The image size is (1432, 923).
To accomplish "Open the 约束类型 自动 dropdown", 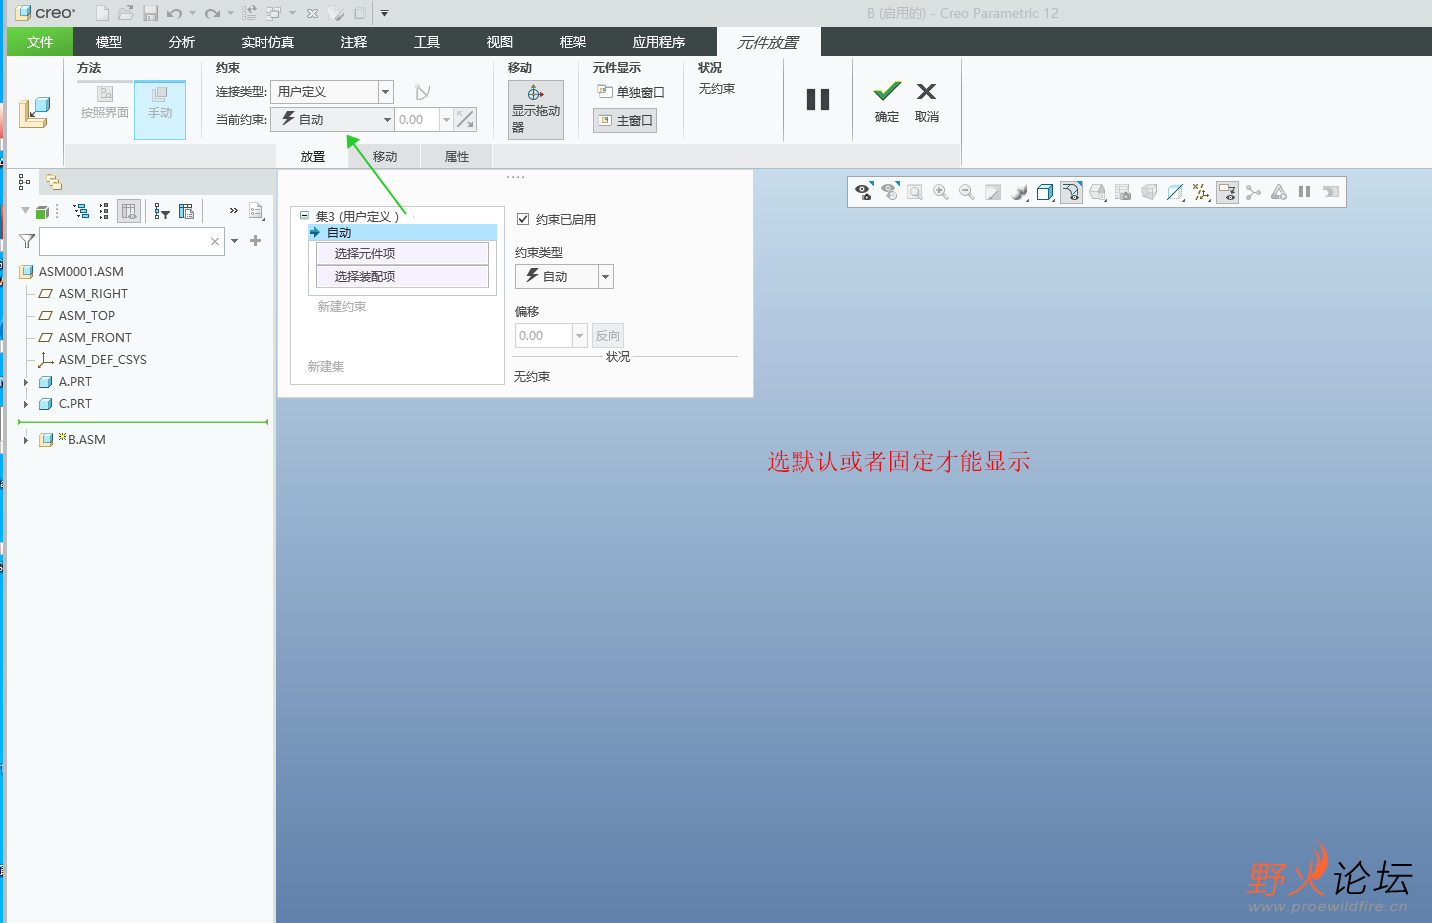I will [x=604, y=276].
